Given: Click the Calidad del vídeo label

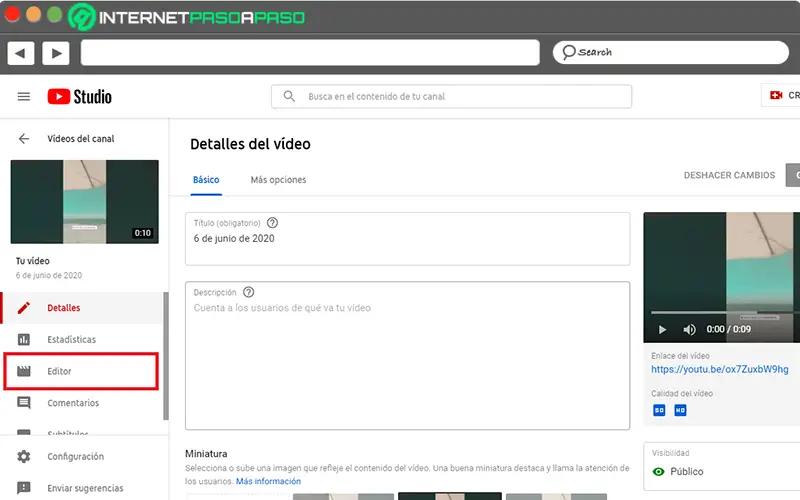Looking at the screenshot, I should [x=682, y=393].
